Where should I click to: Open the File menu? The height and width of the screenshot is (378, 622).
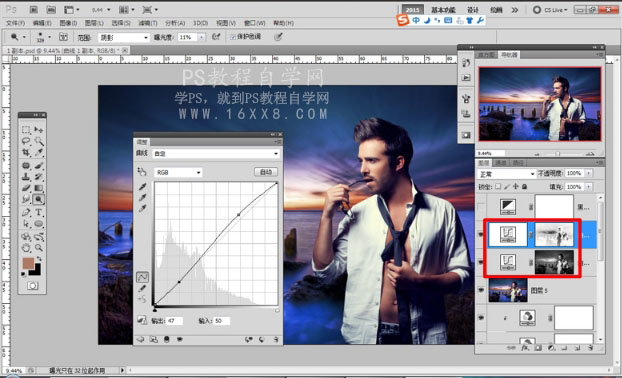[15, 23]
